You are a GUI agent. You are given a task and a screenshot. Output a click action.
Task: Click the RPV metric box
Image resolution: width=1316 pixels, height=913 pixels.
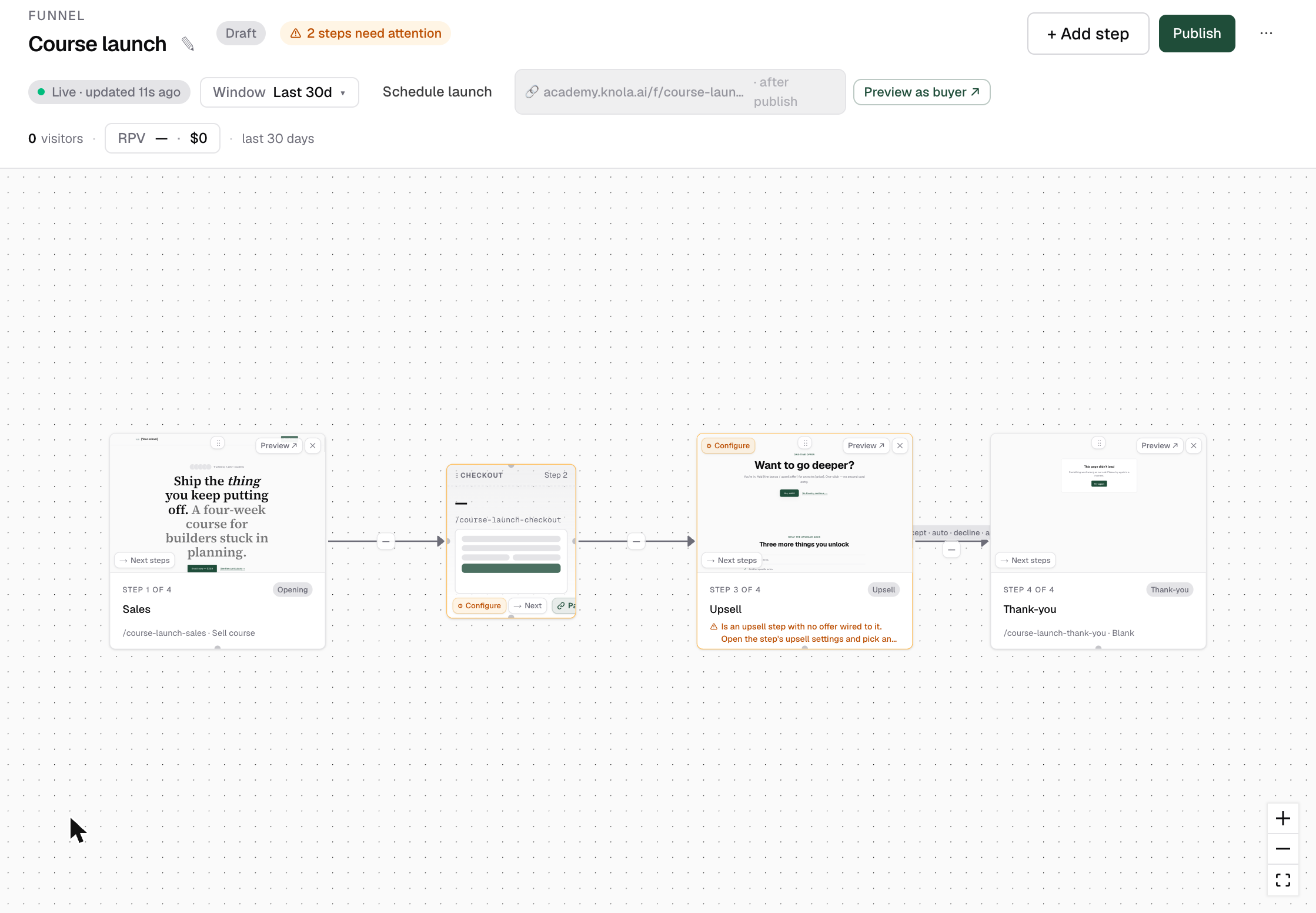162,138
